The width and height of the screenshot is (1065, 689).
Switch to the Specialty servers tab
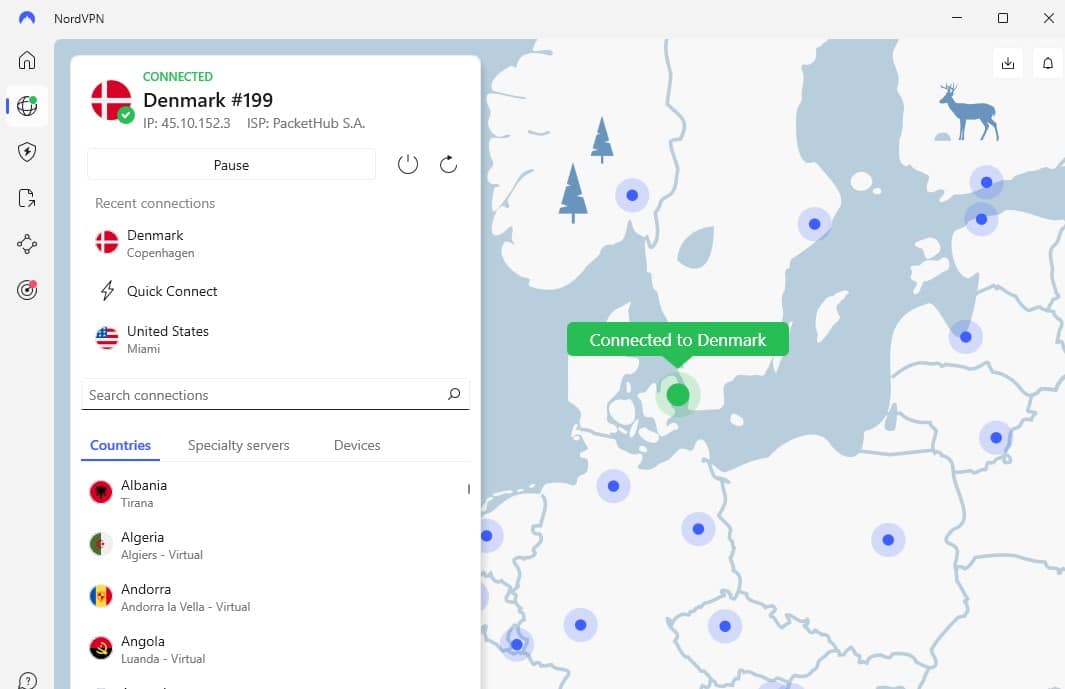point(238,446)
